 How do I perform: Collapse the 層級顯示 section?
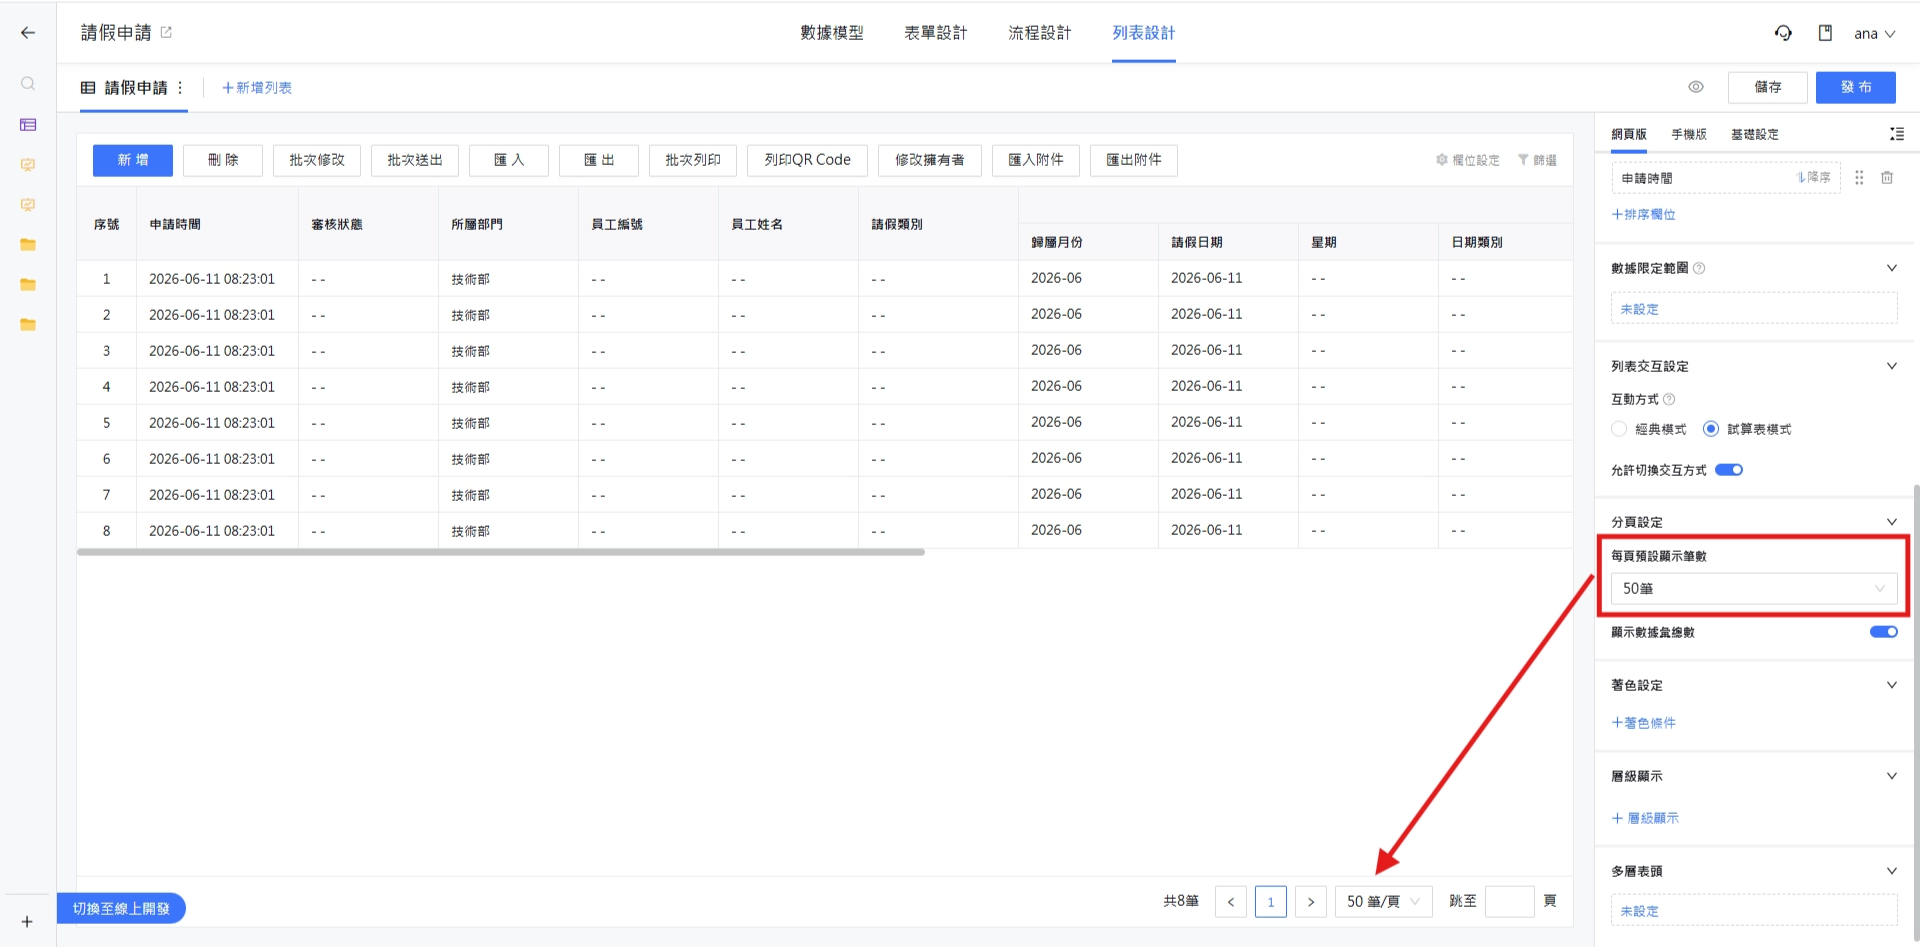1892,776
